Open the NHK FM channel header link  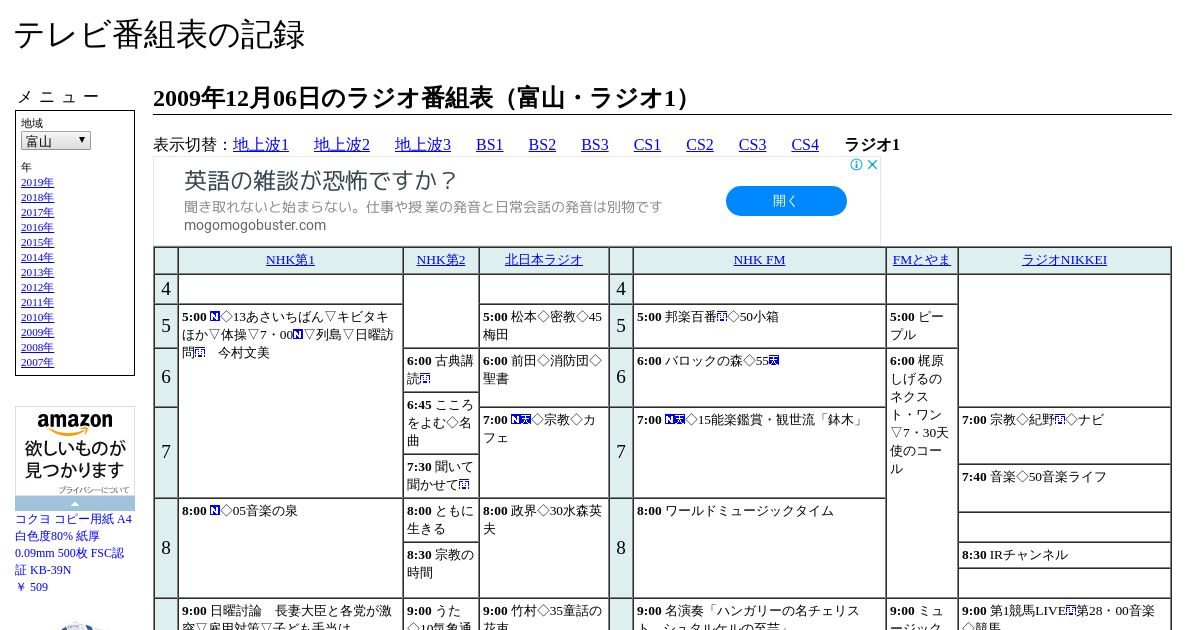tap(759, 260)
